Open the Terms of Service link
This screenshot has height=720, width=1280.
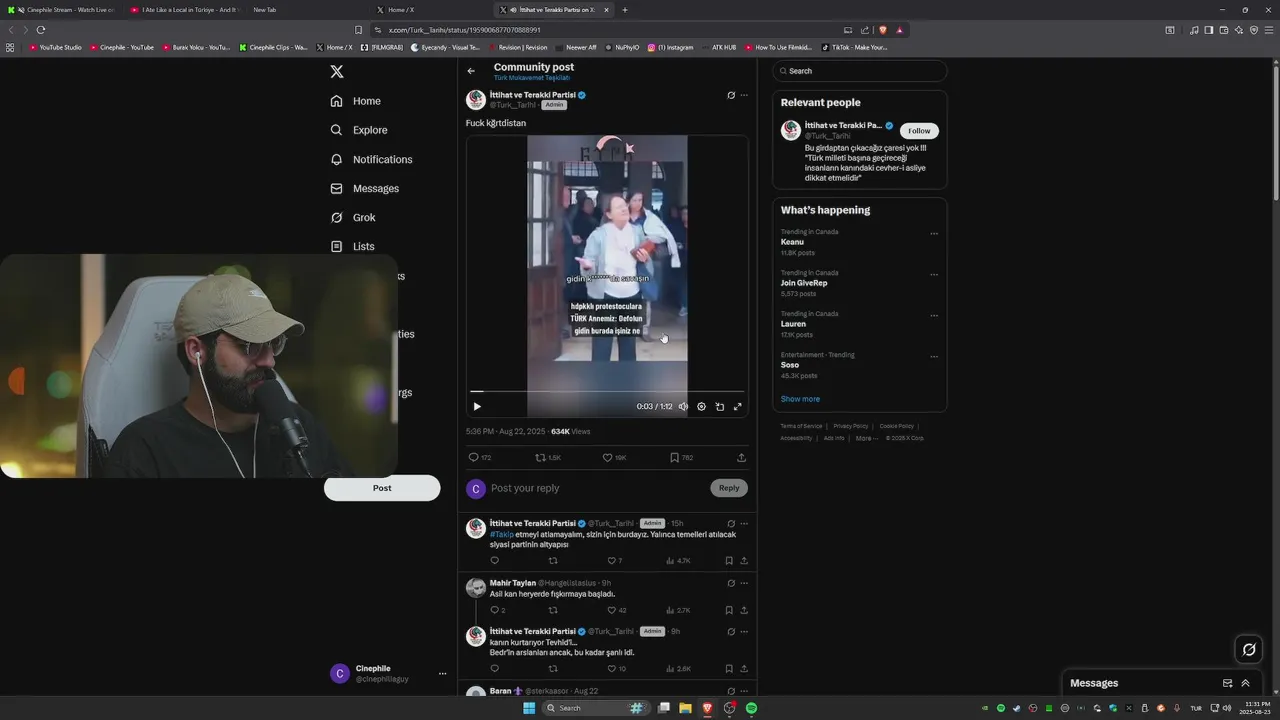(x=801, y=426)
